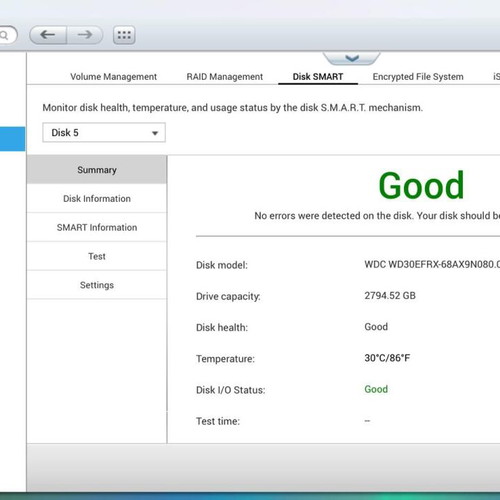
Task: Switch to RAID Management tab
Action: point(225,77)
